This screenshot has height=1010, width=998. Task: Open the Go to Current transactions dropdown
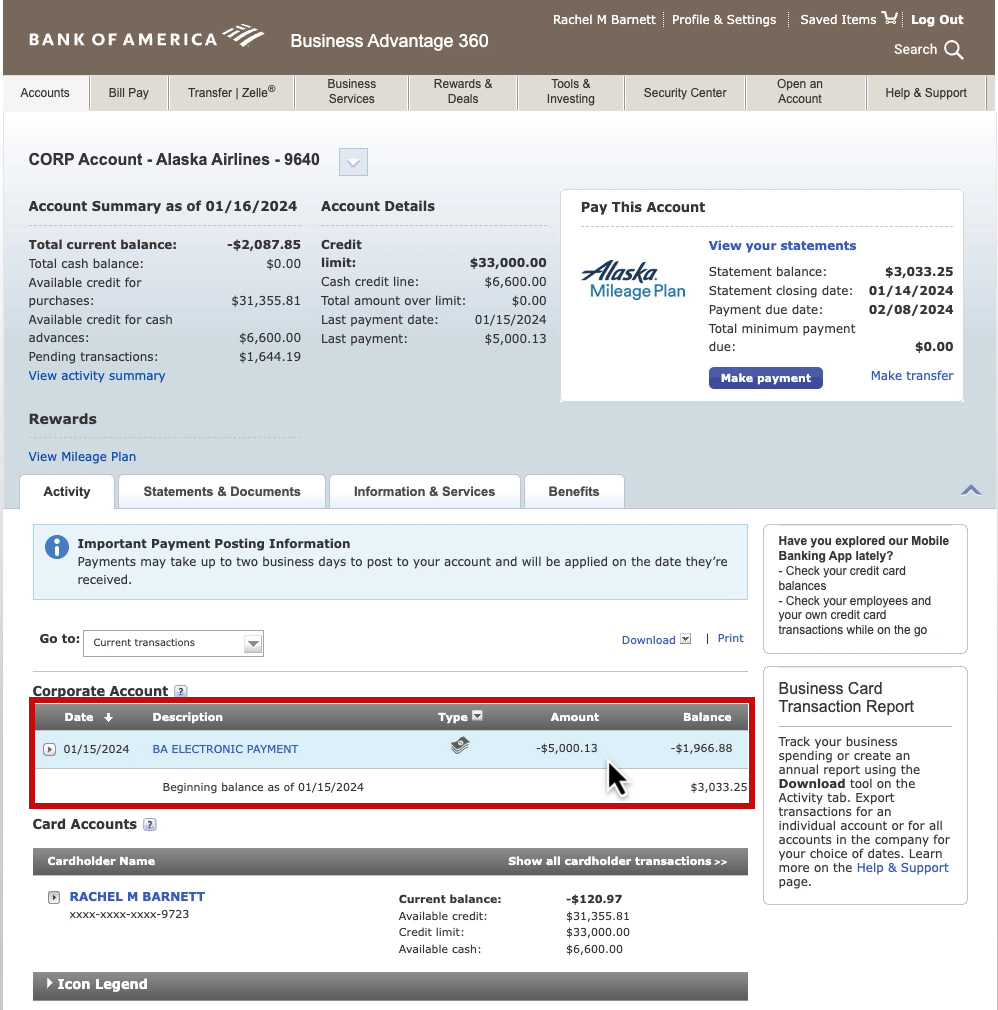[x=173, y=643]
